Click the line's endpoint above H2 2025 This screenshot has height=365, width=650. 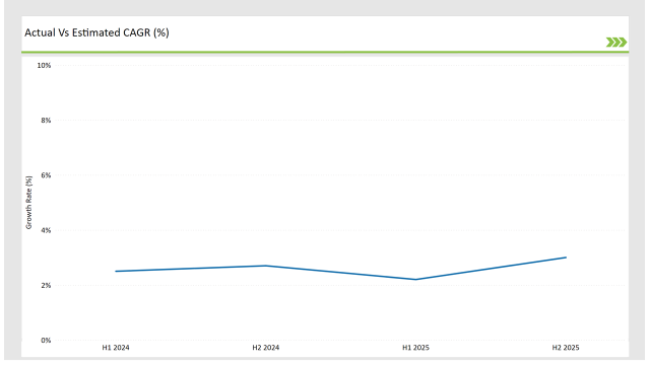click(566, 258)
